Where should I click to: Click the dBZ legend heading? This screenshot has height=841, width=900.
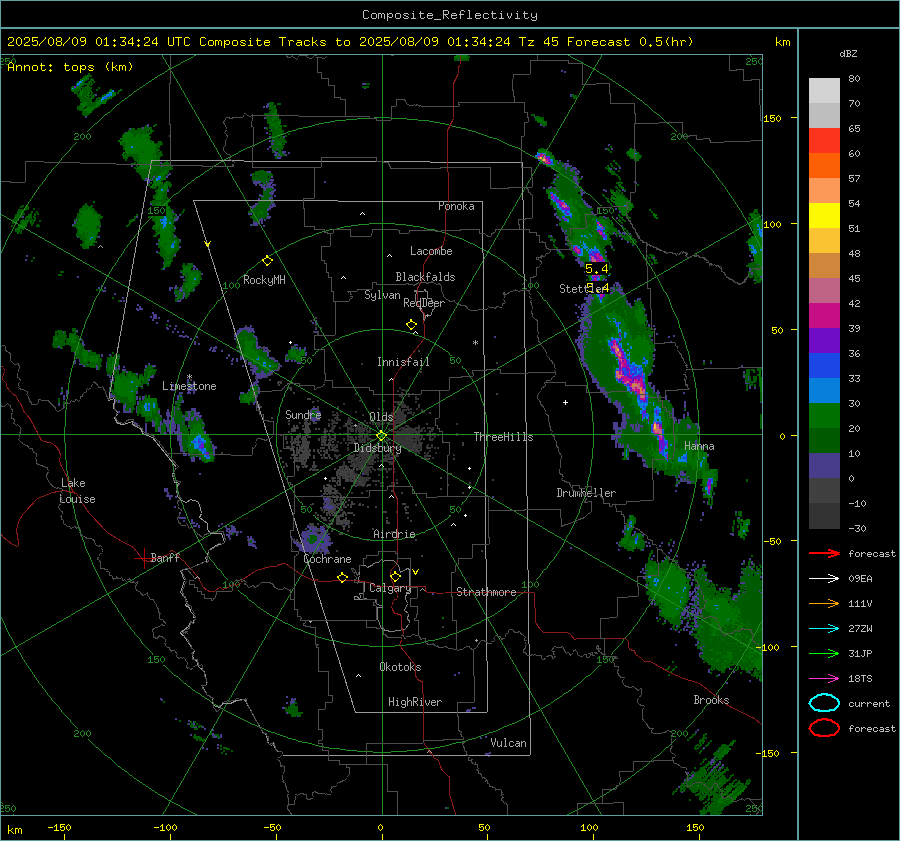tap(848, 54)
